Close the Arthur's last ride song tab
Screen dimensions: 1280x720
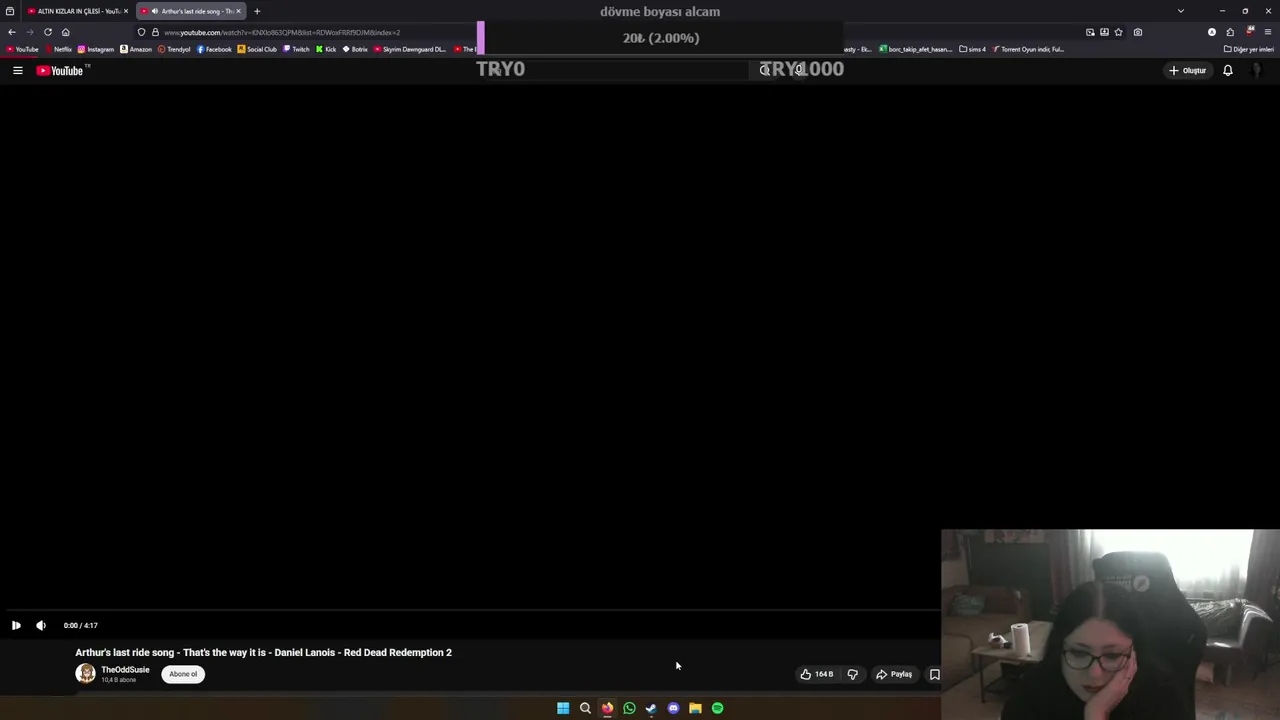point(238,11)
